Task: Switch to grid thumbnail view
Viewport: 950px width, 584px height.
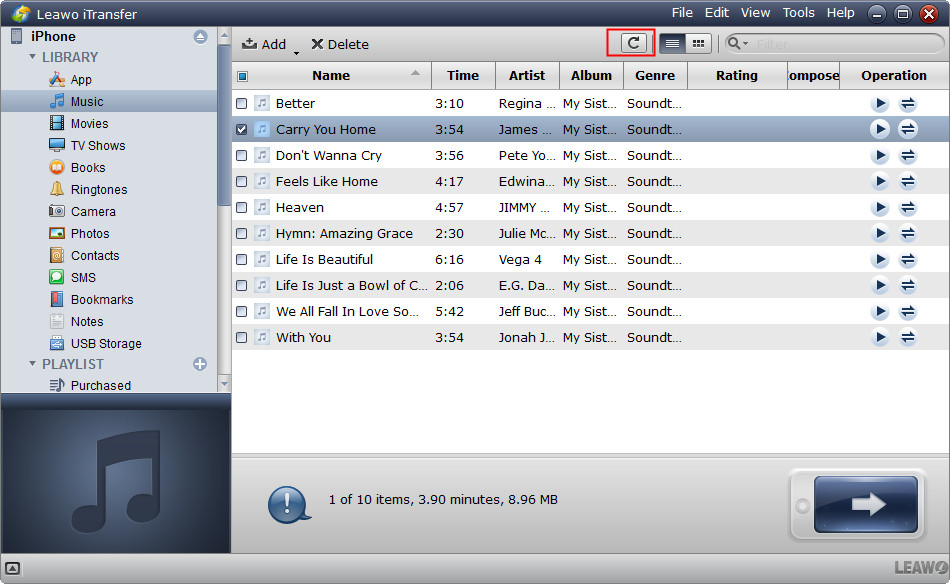Action: (698, 43)
